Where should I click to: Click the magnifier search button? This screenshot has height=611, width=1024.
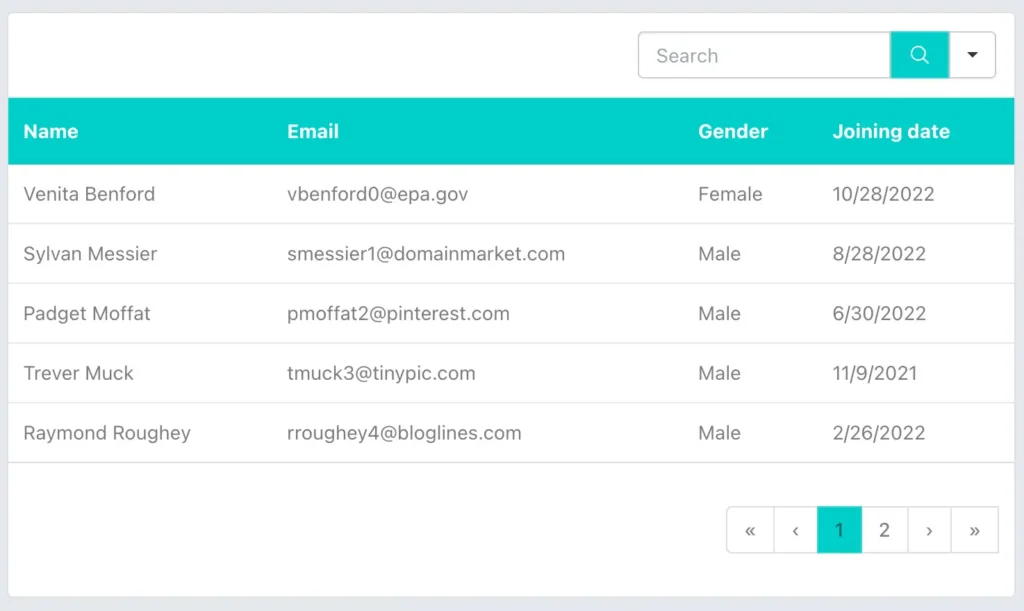[920, 55]
